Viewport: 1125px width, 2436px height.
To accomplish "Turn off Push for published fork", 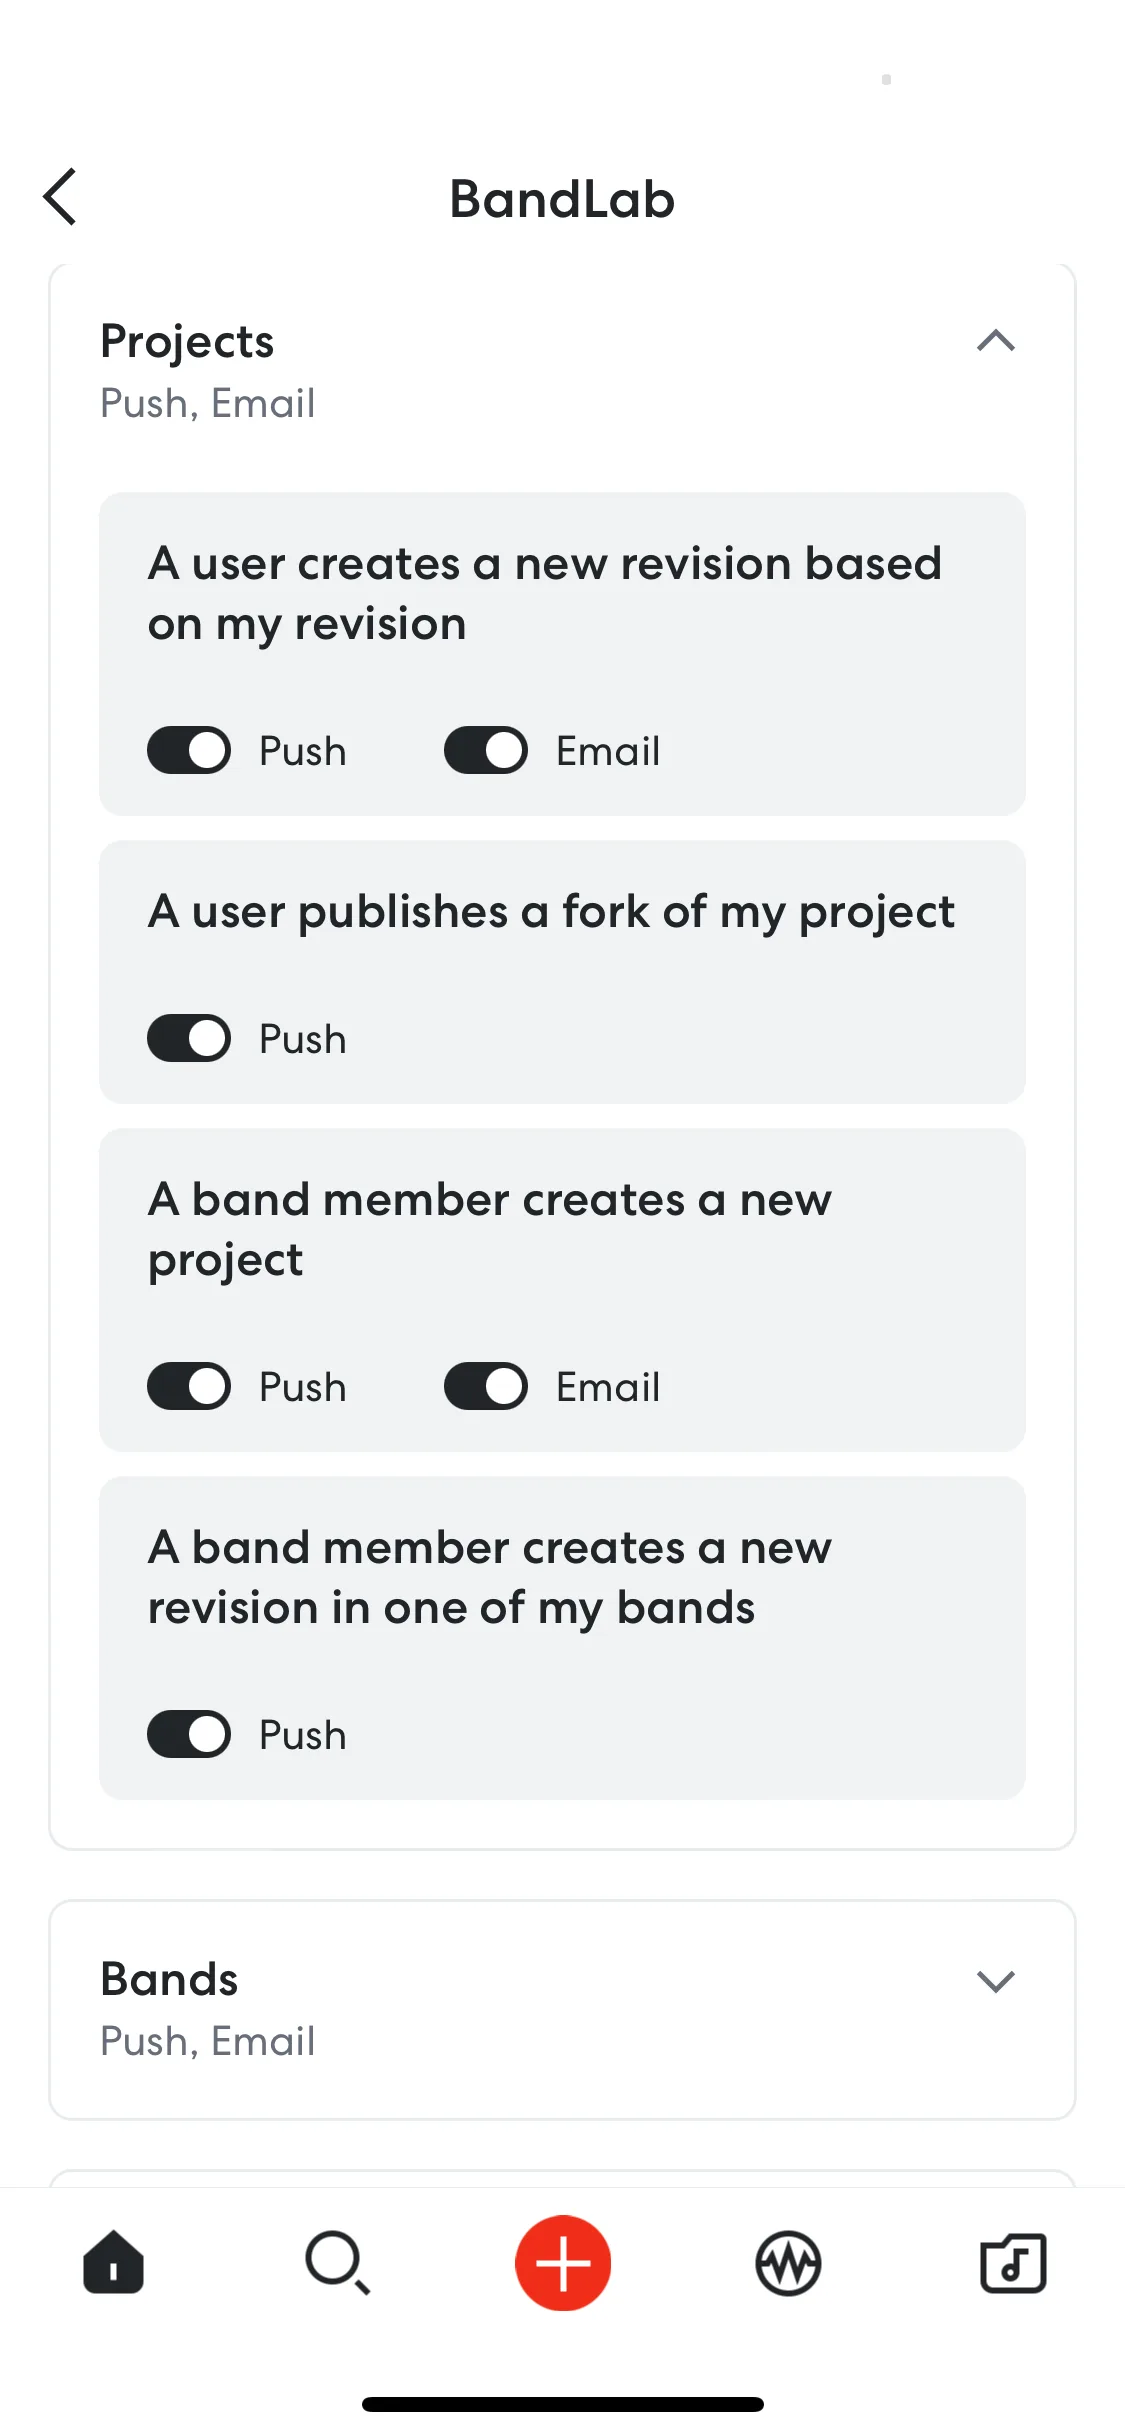I will click(x=189, y=1038).
